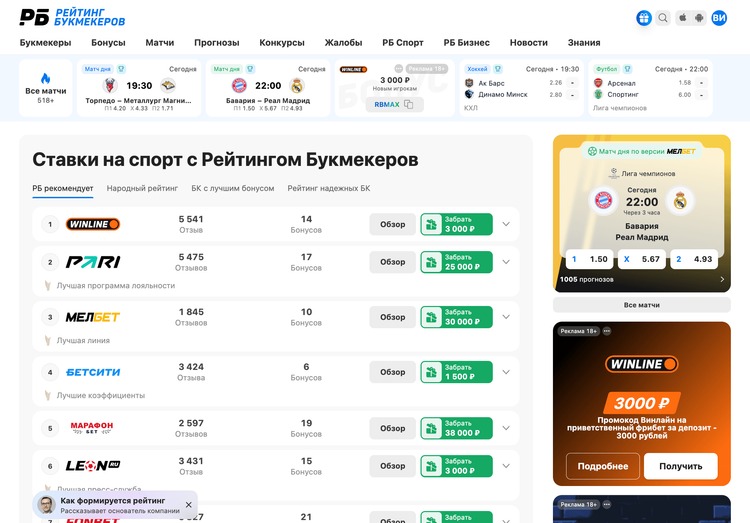The image size is (750, 523).
Task: Open the Прогнозы menu item
Action: [217, 43]
